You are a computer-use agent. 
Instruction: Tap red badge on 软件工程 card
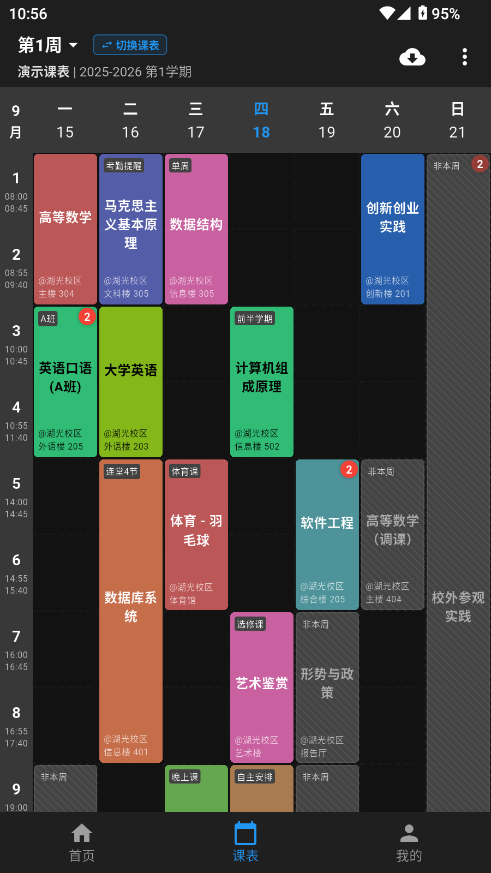(348, 470)
